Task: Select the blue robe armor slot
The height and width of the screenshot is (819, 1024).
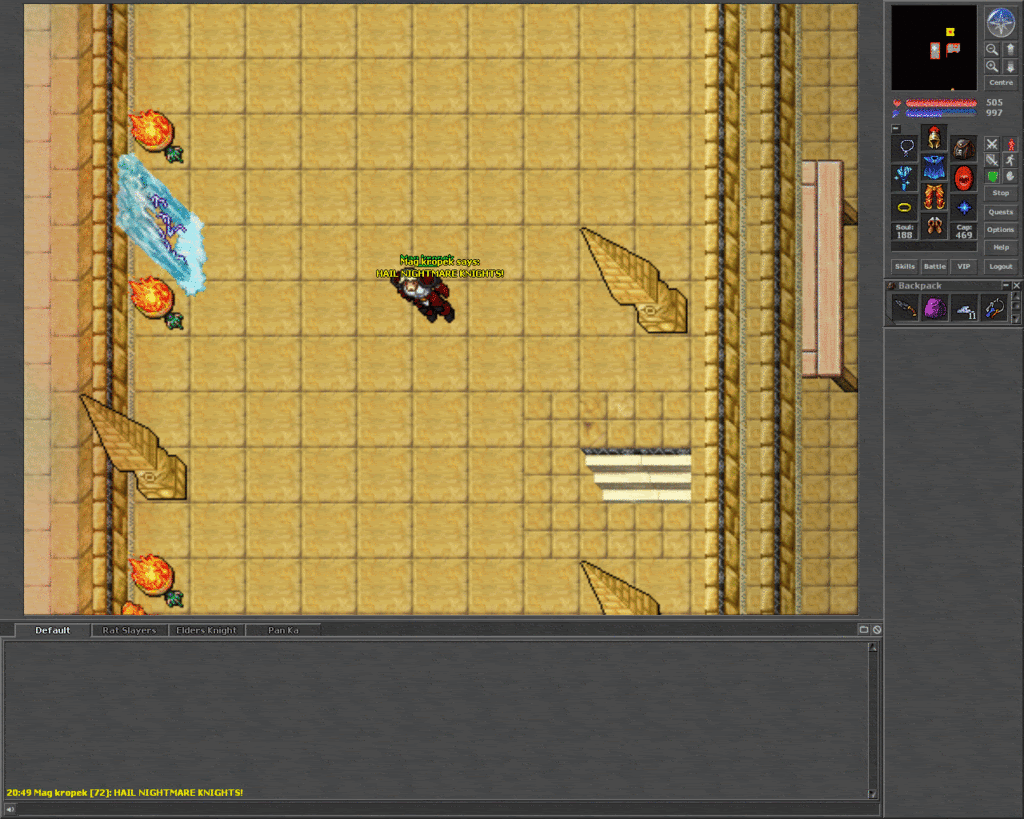Action: [934, 167]
